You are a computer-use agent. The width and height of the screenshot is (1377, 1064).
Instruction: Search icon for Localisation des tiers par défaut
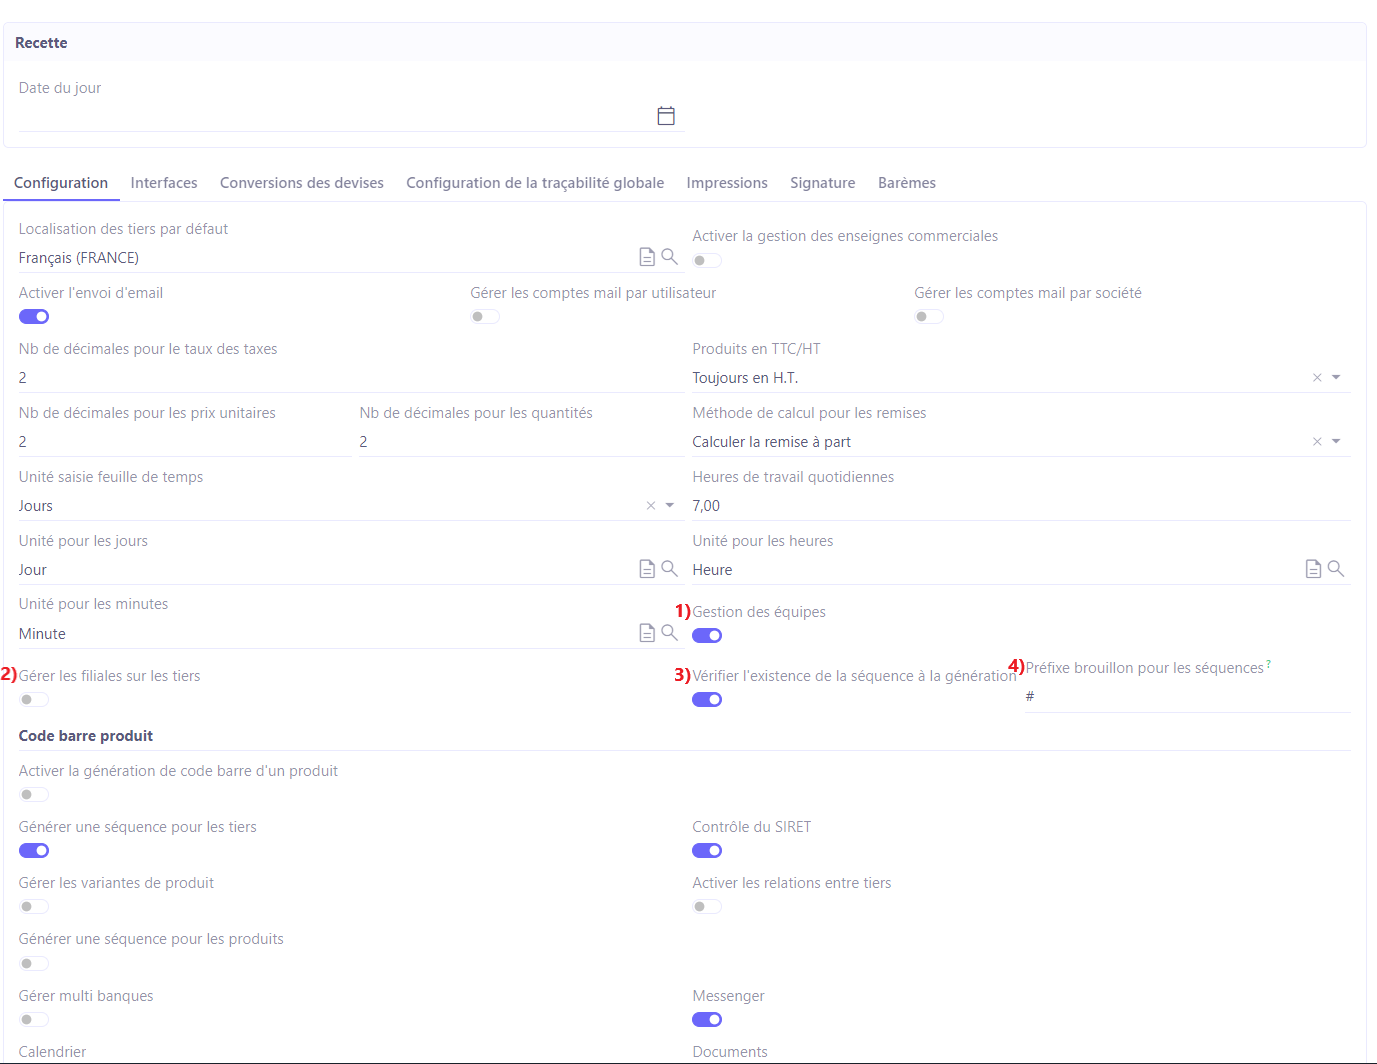pyautogui.click(x=670, y=257)
